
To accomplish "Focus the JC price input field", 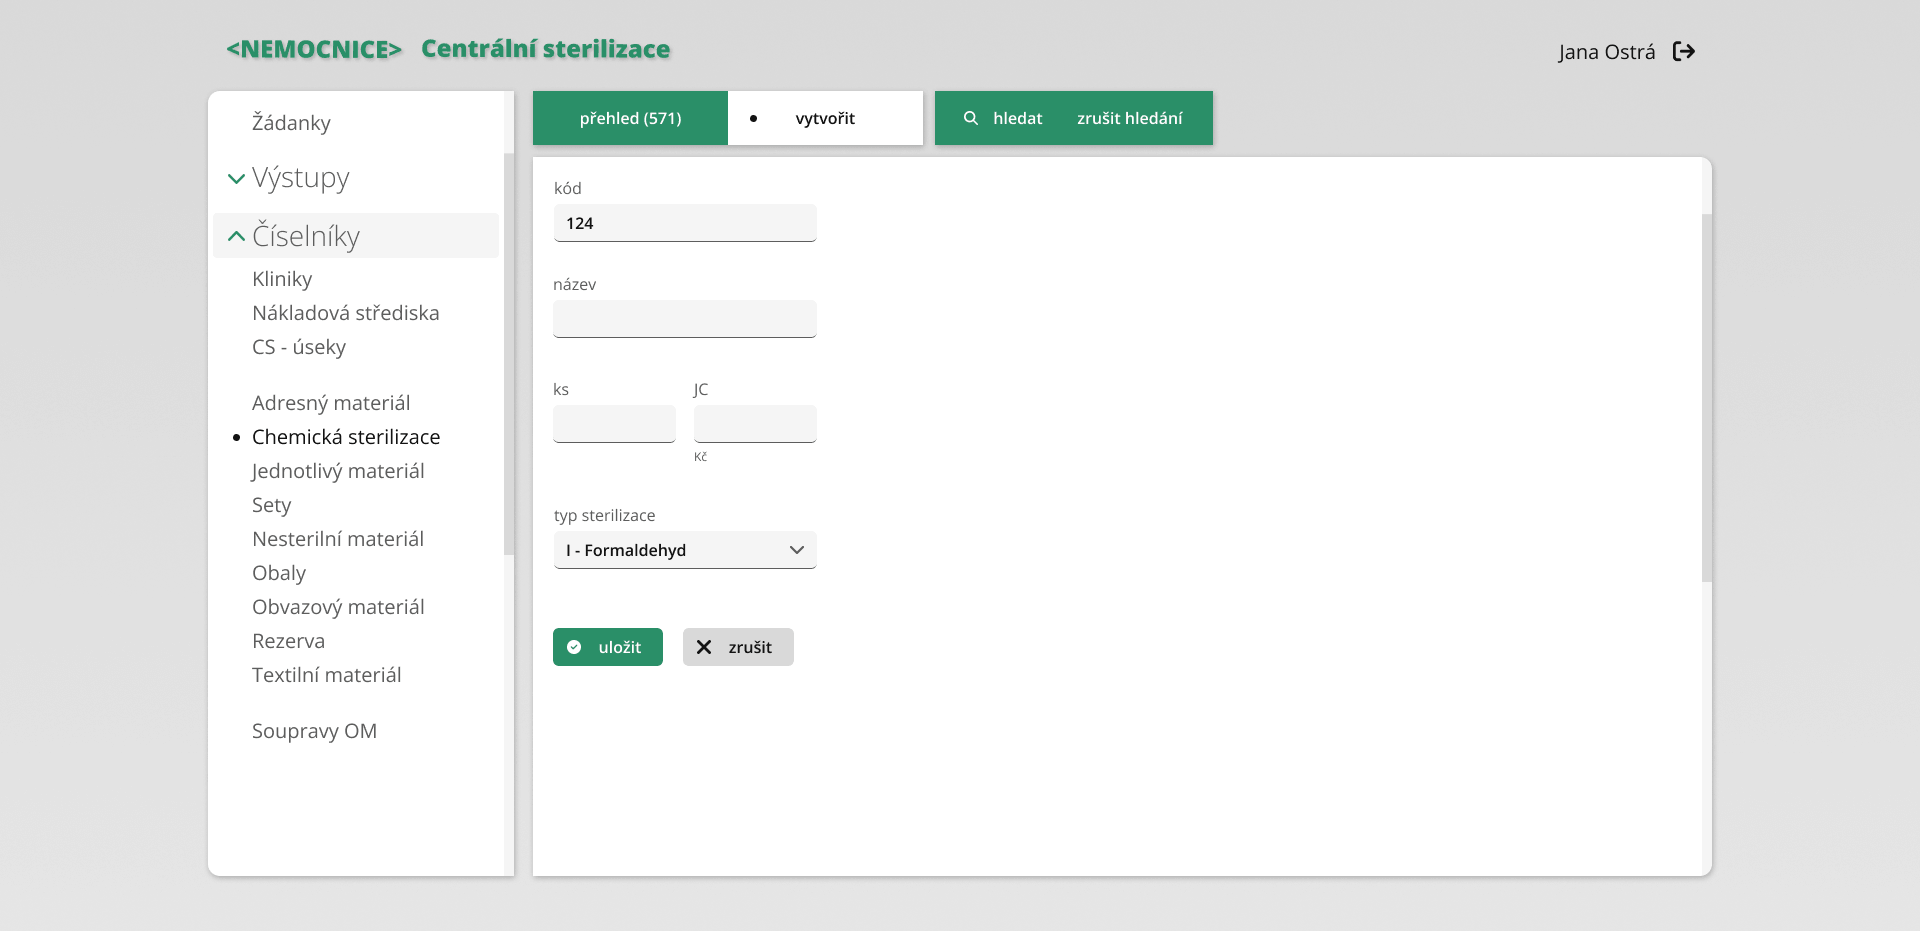I will (x=755, y=424).
